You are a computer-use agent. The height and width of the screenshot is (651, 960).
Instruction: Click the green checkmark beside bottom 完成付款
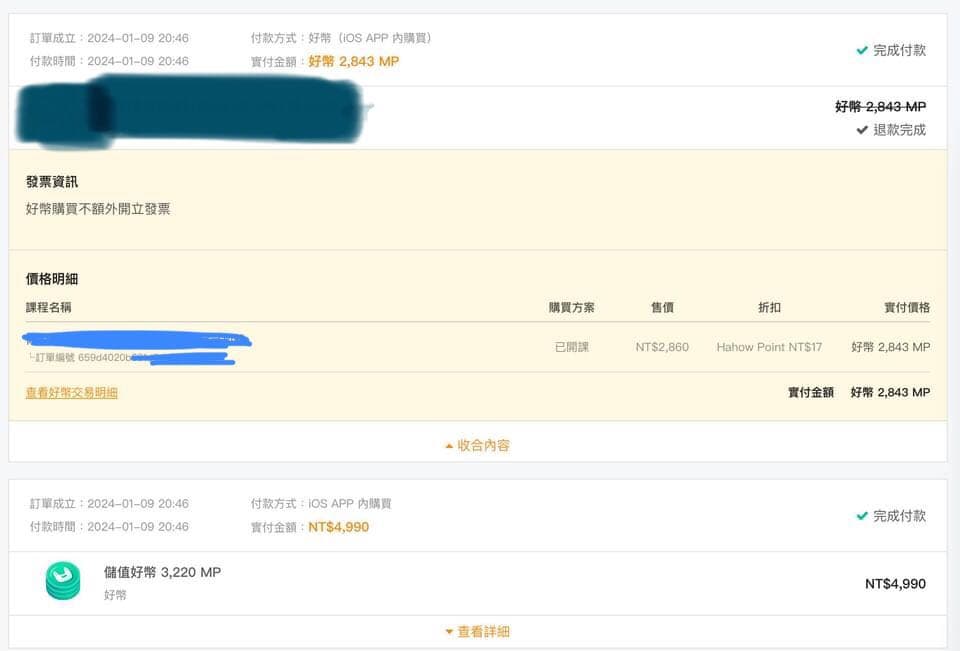tap(862, 516)
